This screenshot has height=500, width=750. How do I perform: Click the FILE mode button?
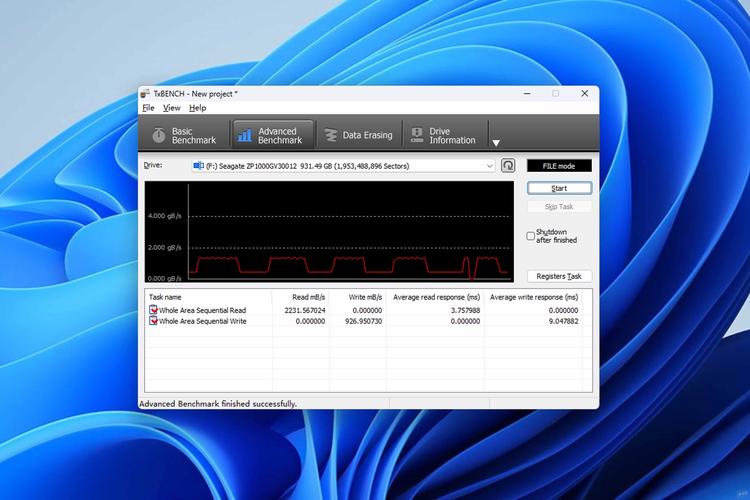coord(559,166)
